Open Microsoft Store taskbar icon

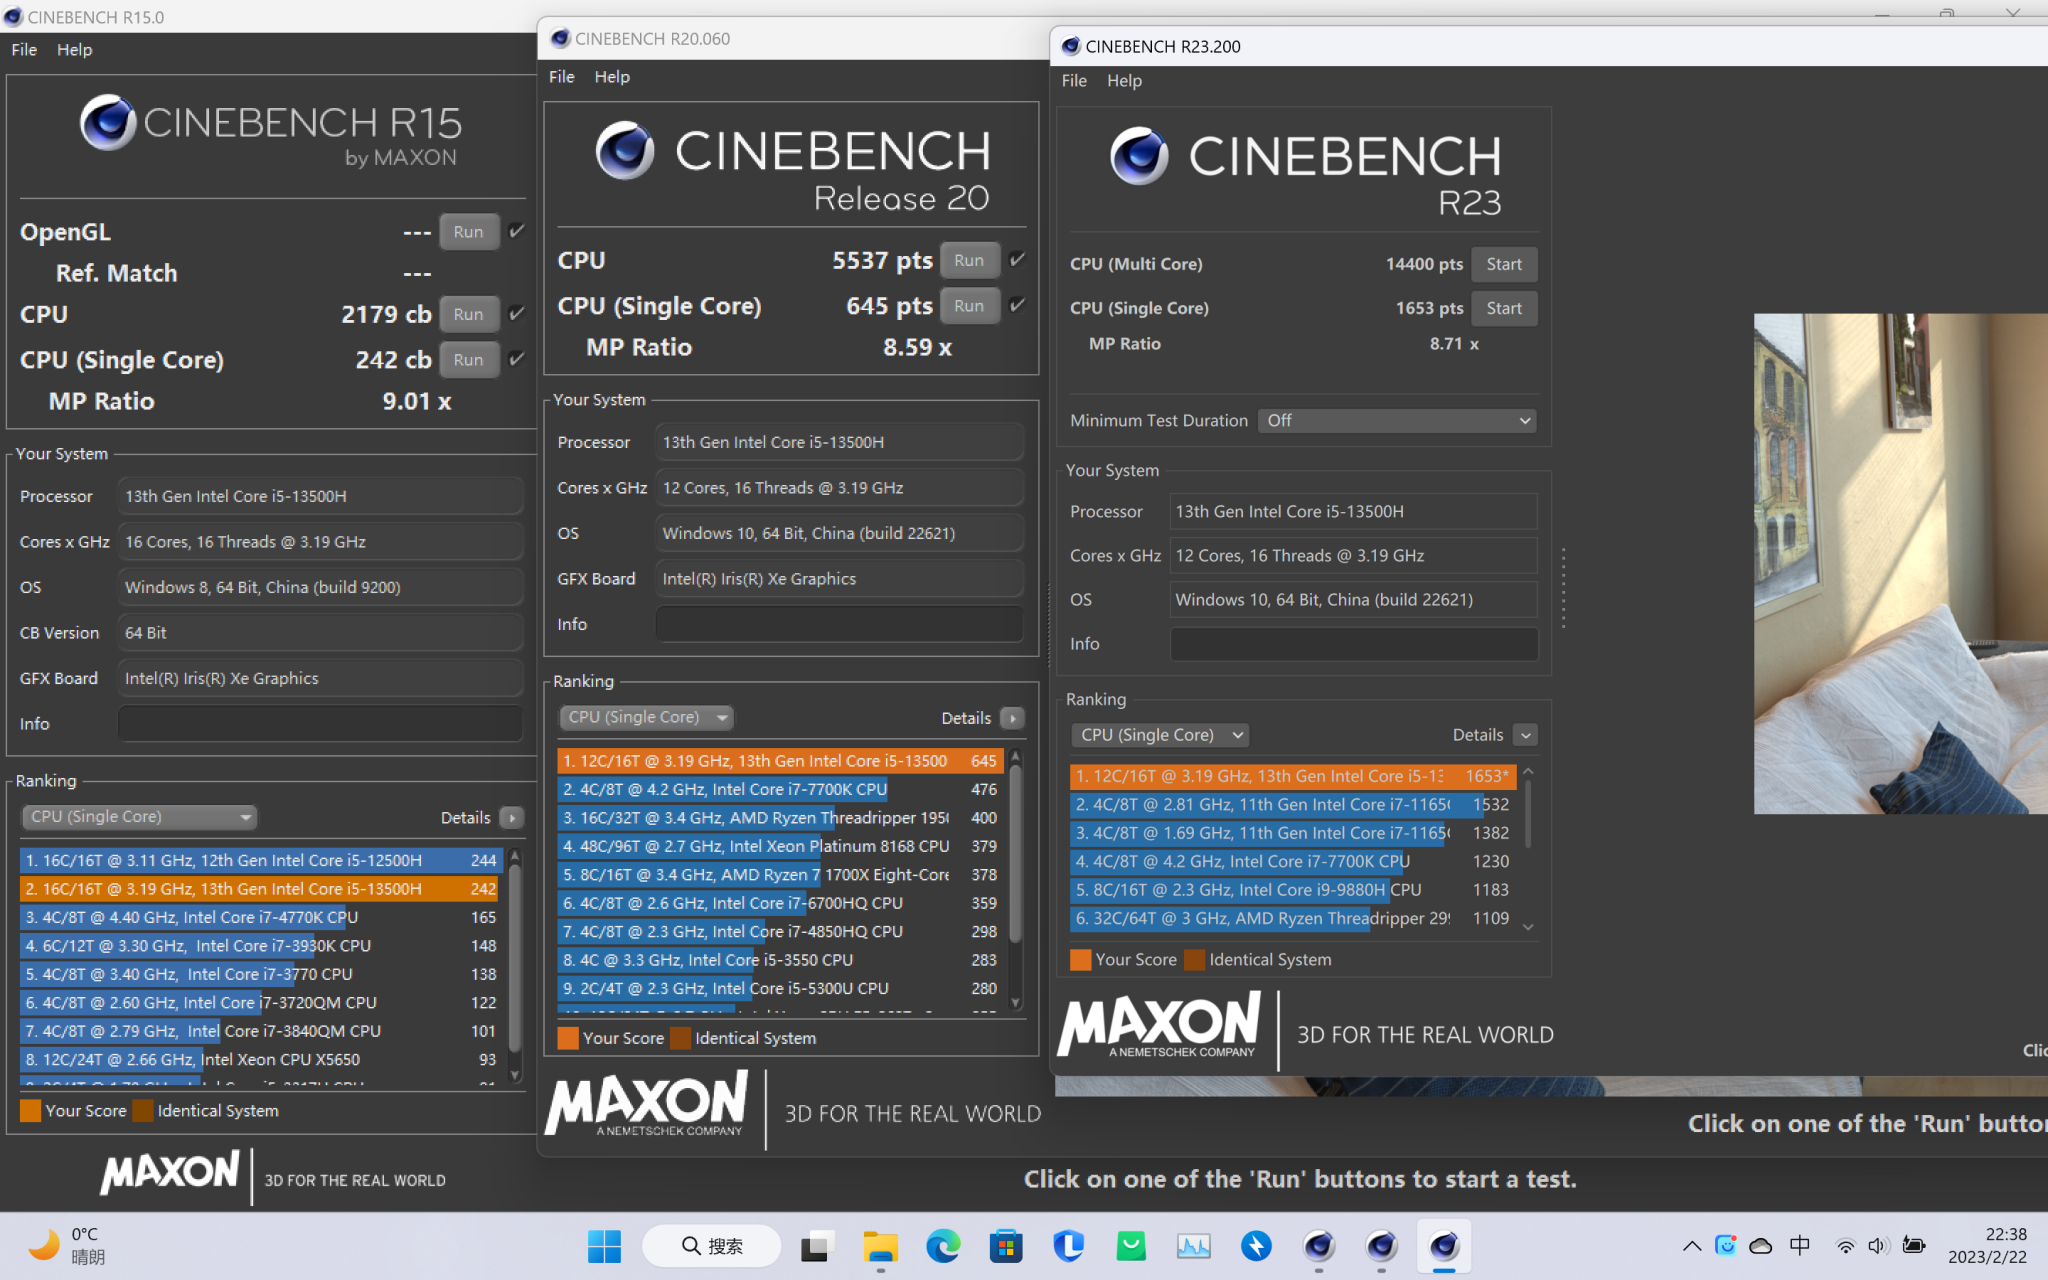(1005, 1245)
